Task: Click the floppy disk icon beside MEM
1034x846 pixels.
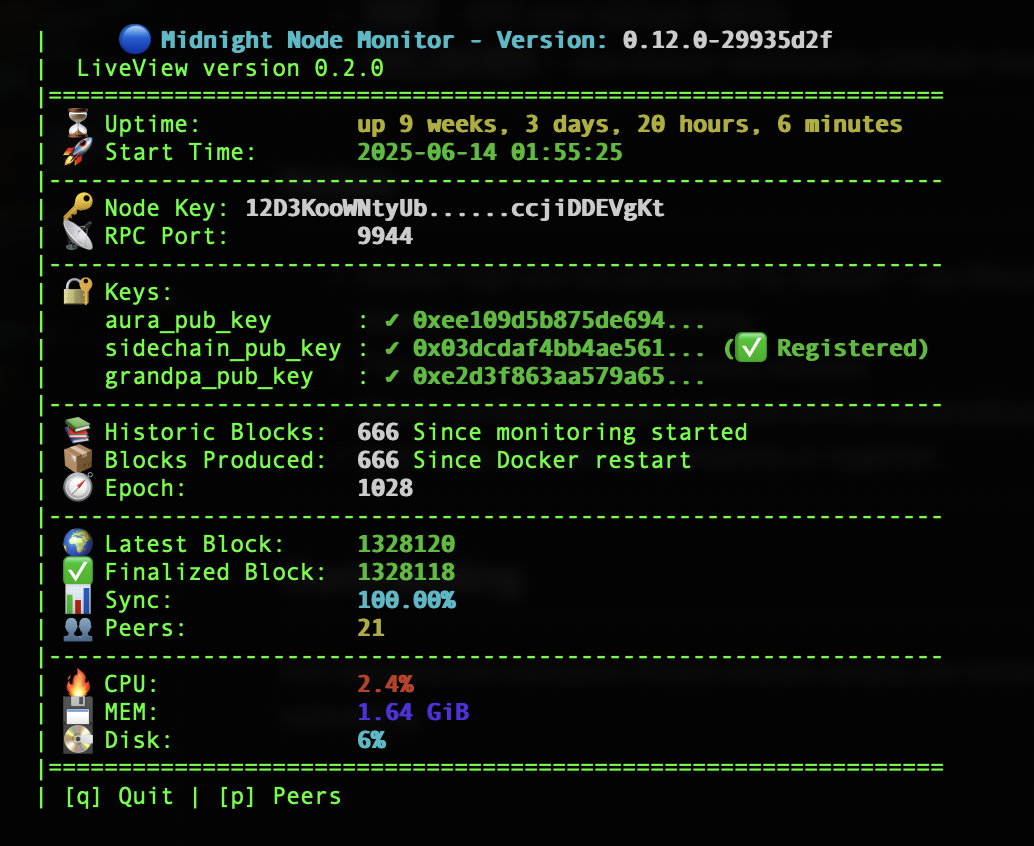Action: click(x=77, y=712)
